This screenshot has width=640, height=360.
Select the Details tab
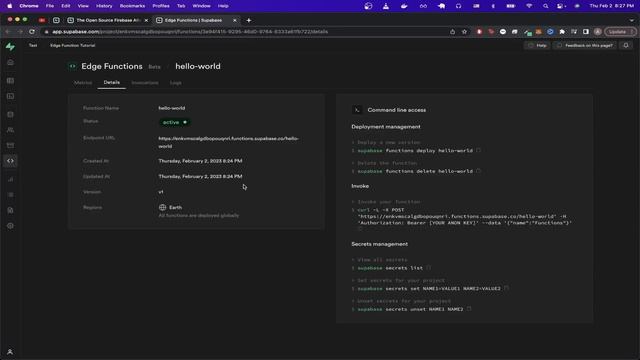point(111,82)
